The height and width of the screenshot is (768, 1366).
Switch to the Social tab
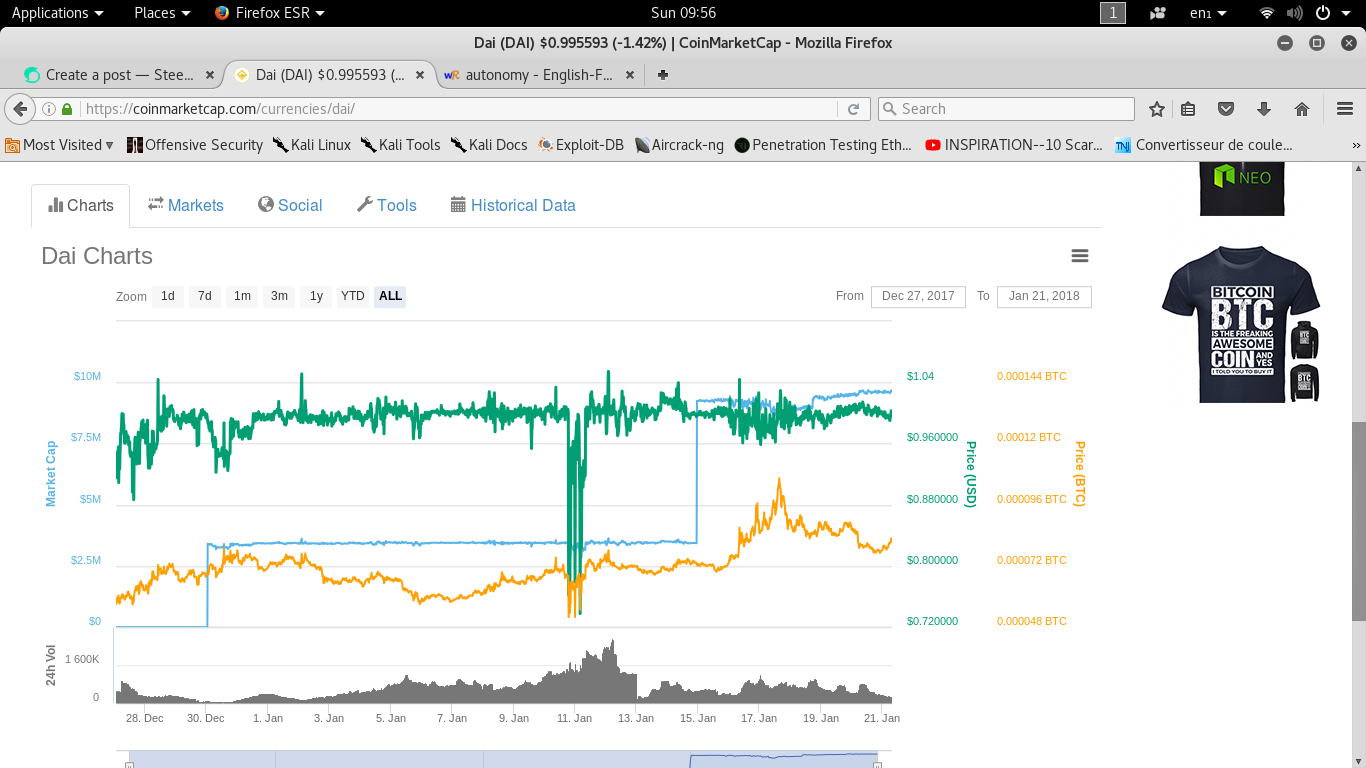coord(290,205)
